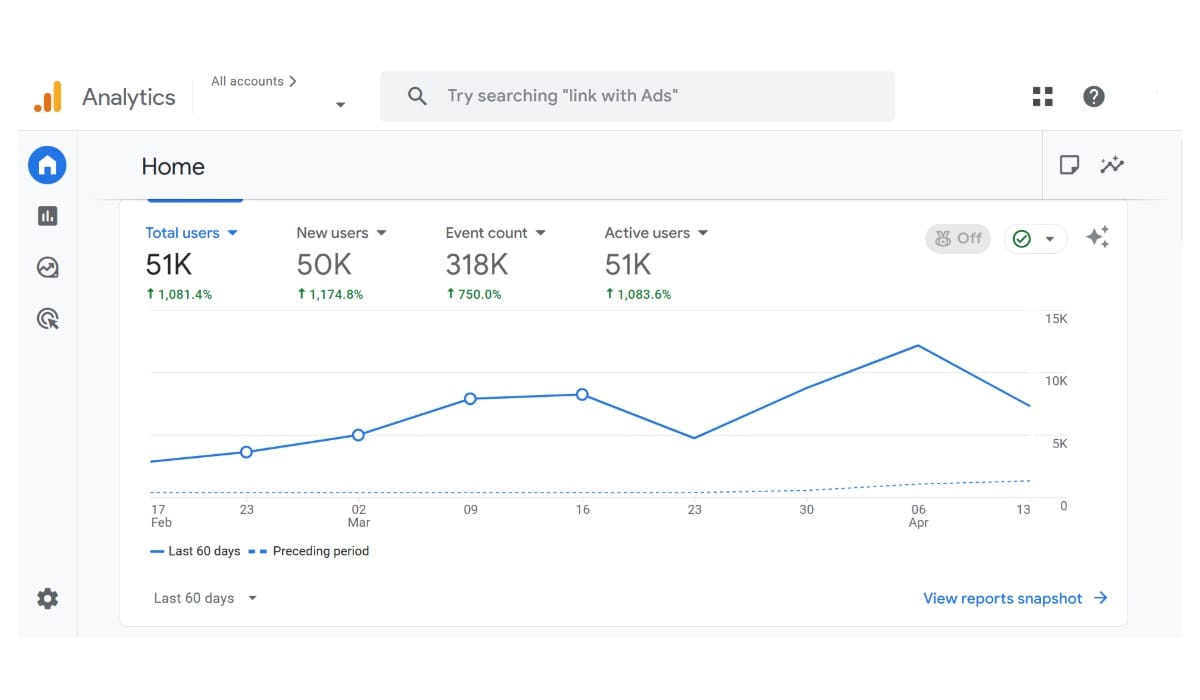Change the Last 60 days date range

[x=205, y=598]
